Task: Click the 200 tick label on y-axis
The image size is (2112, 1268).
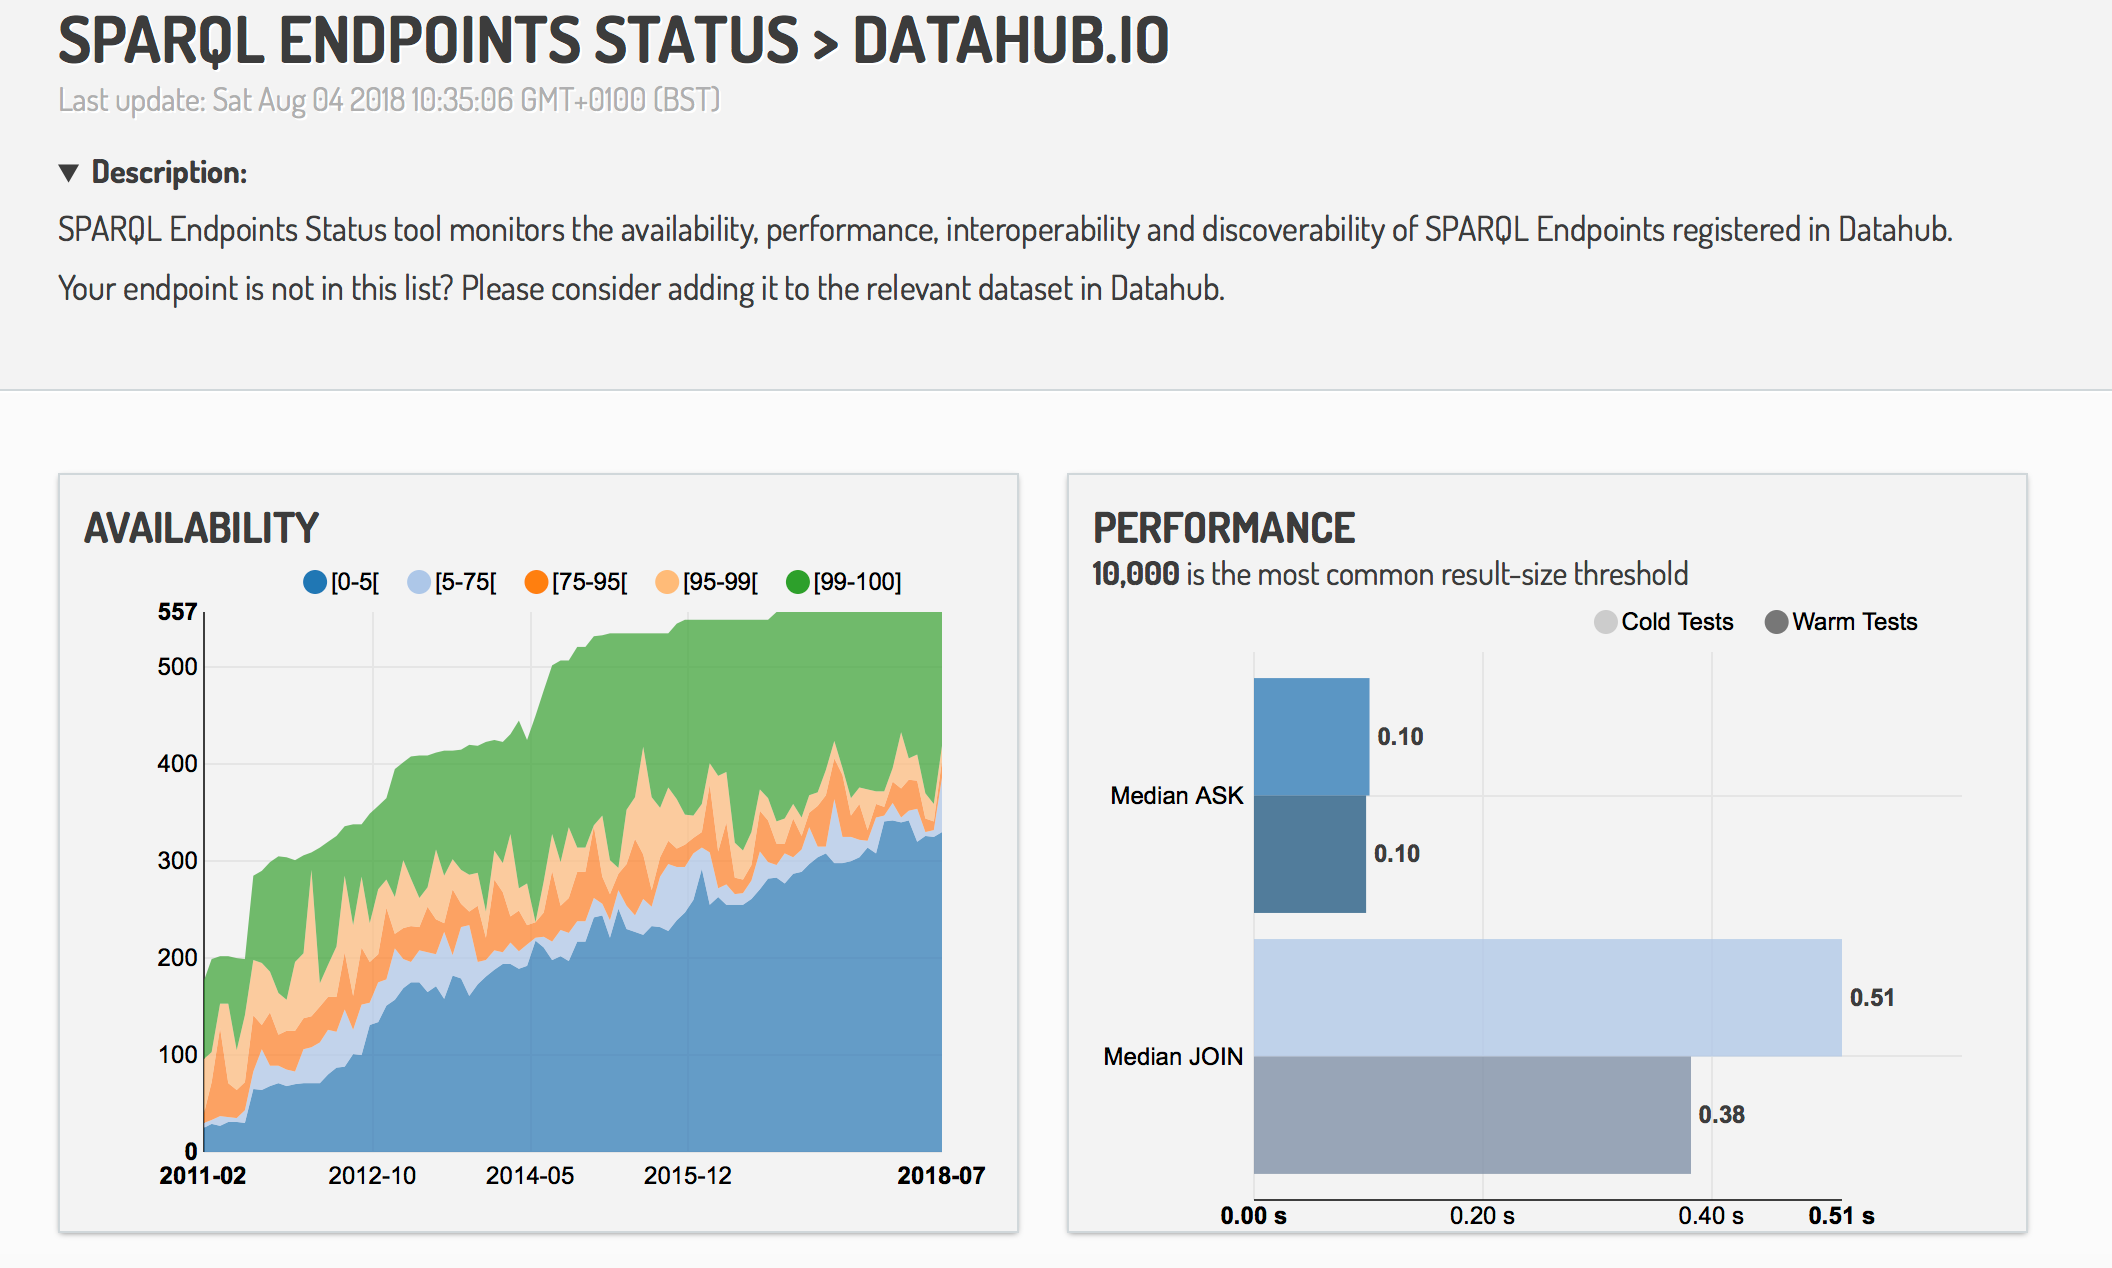Action: point(177,958)
